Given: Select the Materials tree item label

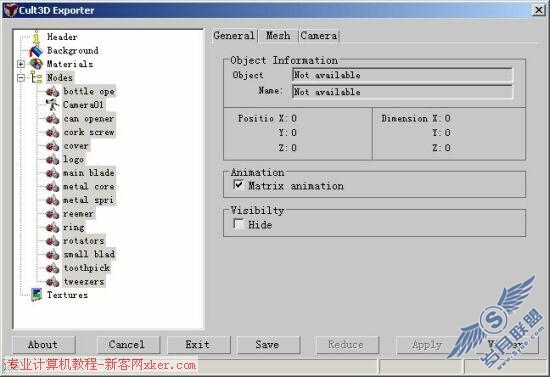Looking at the screenshot, I should tap(70, 64).
